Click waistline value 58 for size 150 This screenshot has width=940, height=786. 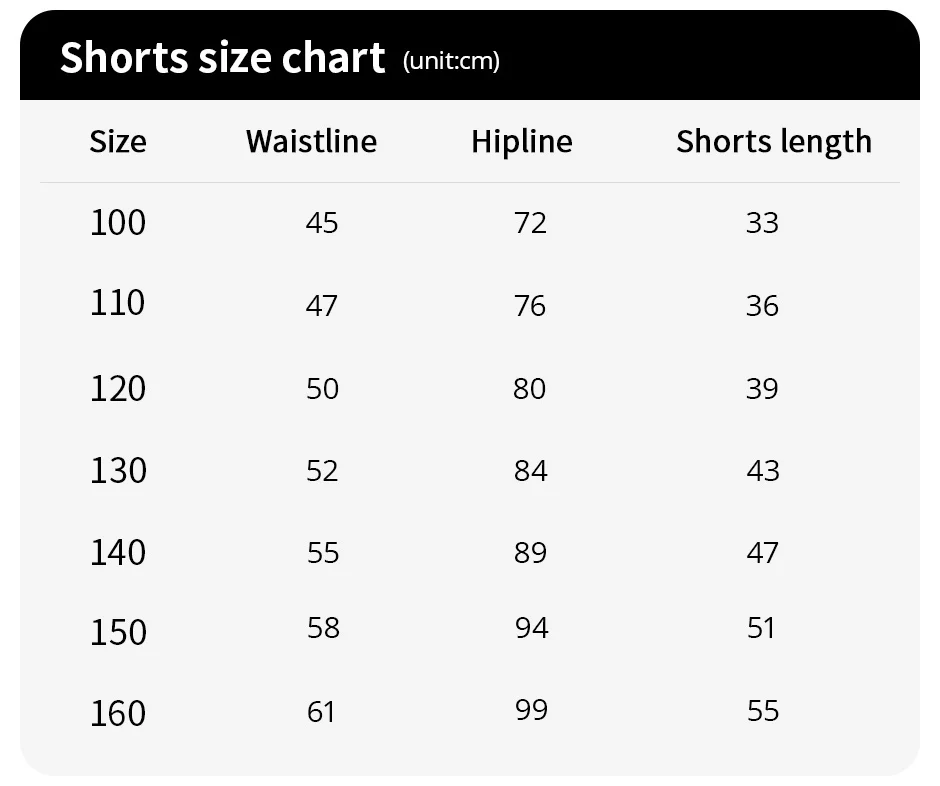[323, 628]
